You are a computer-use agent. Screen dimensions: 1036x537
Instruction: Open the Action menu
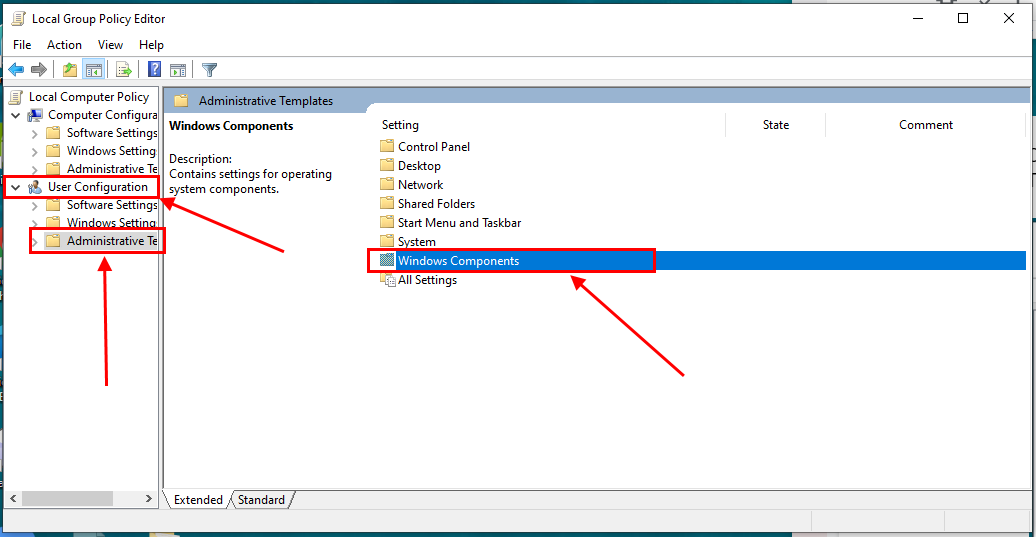pyautogui.click(x=64, y=44)
